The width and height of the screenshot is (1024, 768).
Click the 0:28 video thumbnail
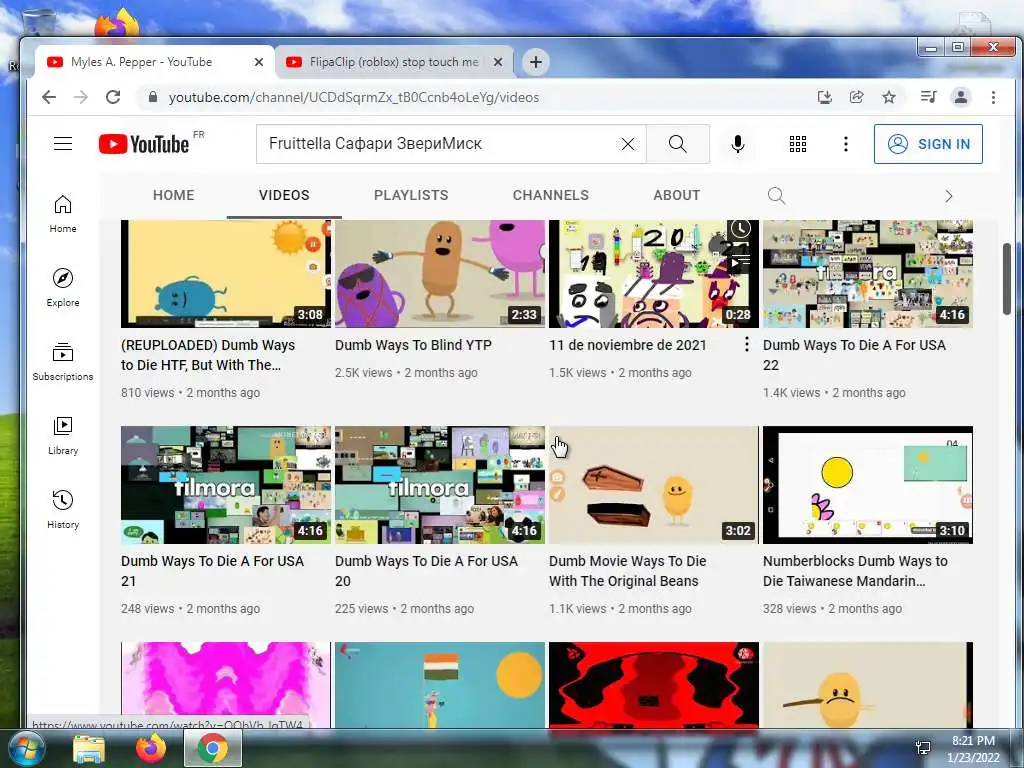click(654, 274)
